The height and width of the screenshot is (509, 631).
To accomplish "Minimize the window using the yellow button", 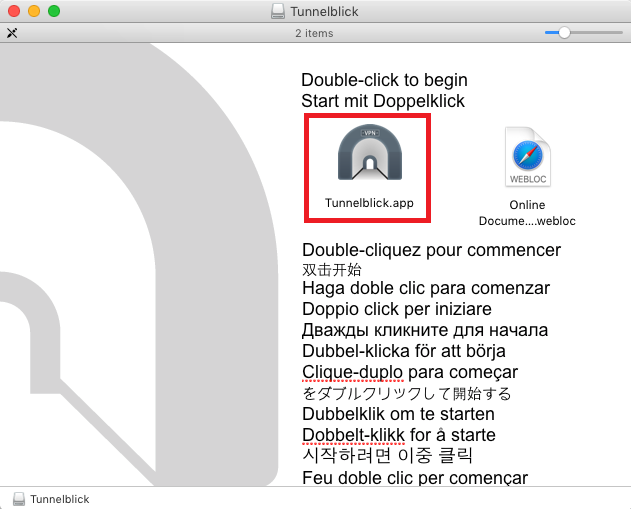I will (34, 11).
